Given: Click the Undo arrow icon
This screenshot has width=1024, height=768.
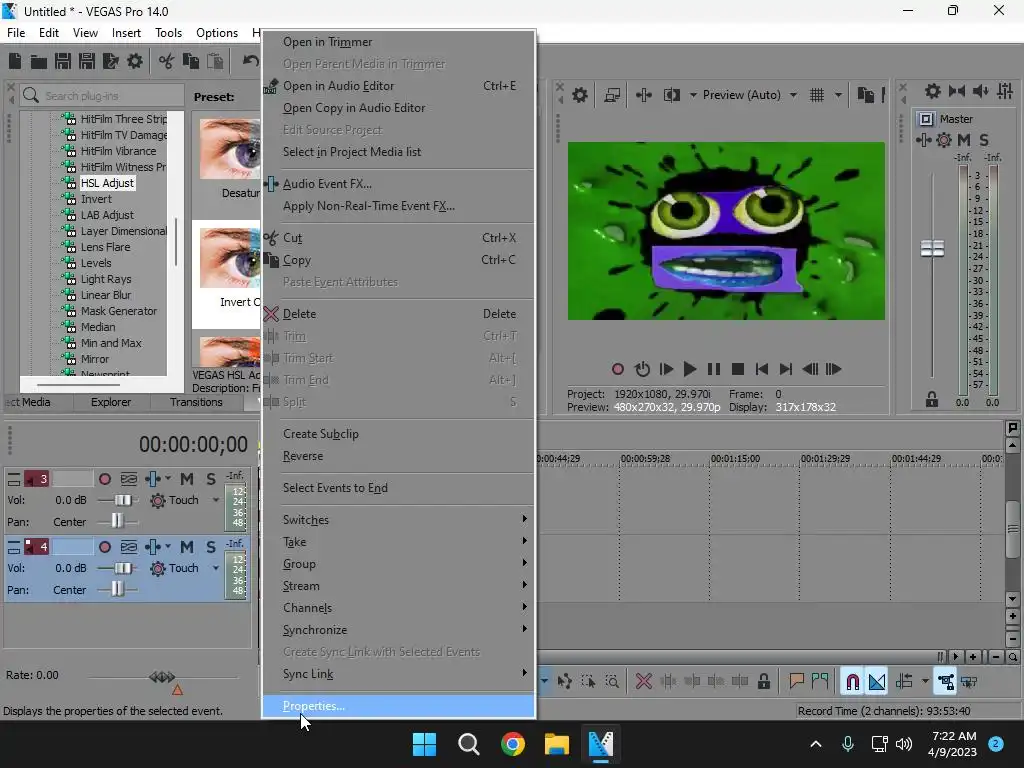Looking at the screenshot, I should 250,61.
